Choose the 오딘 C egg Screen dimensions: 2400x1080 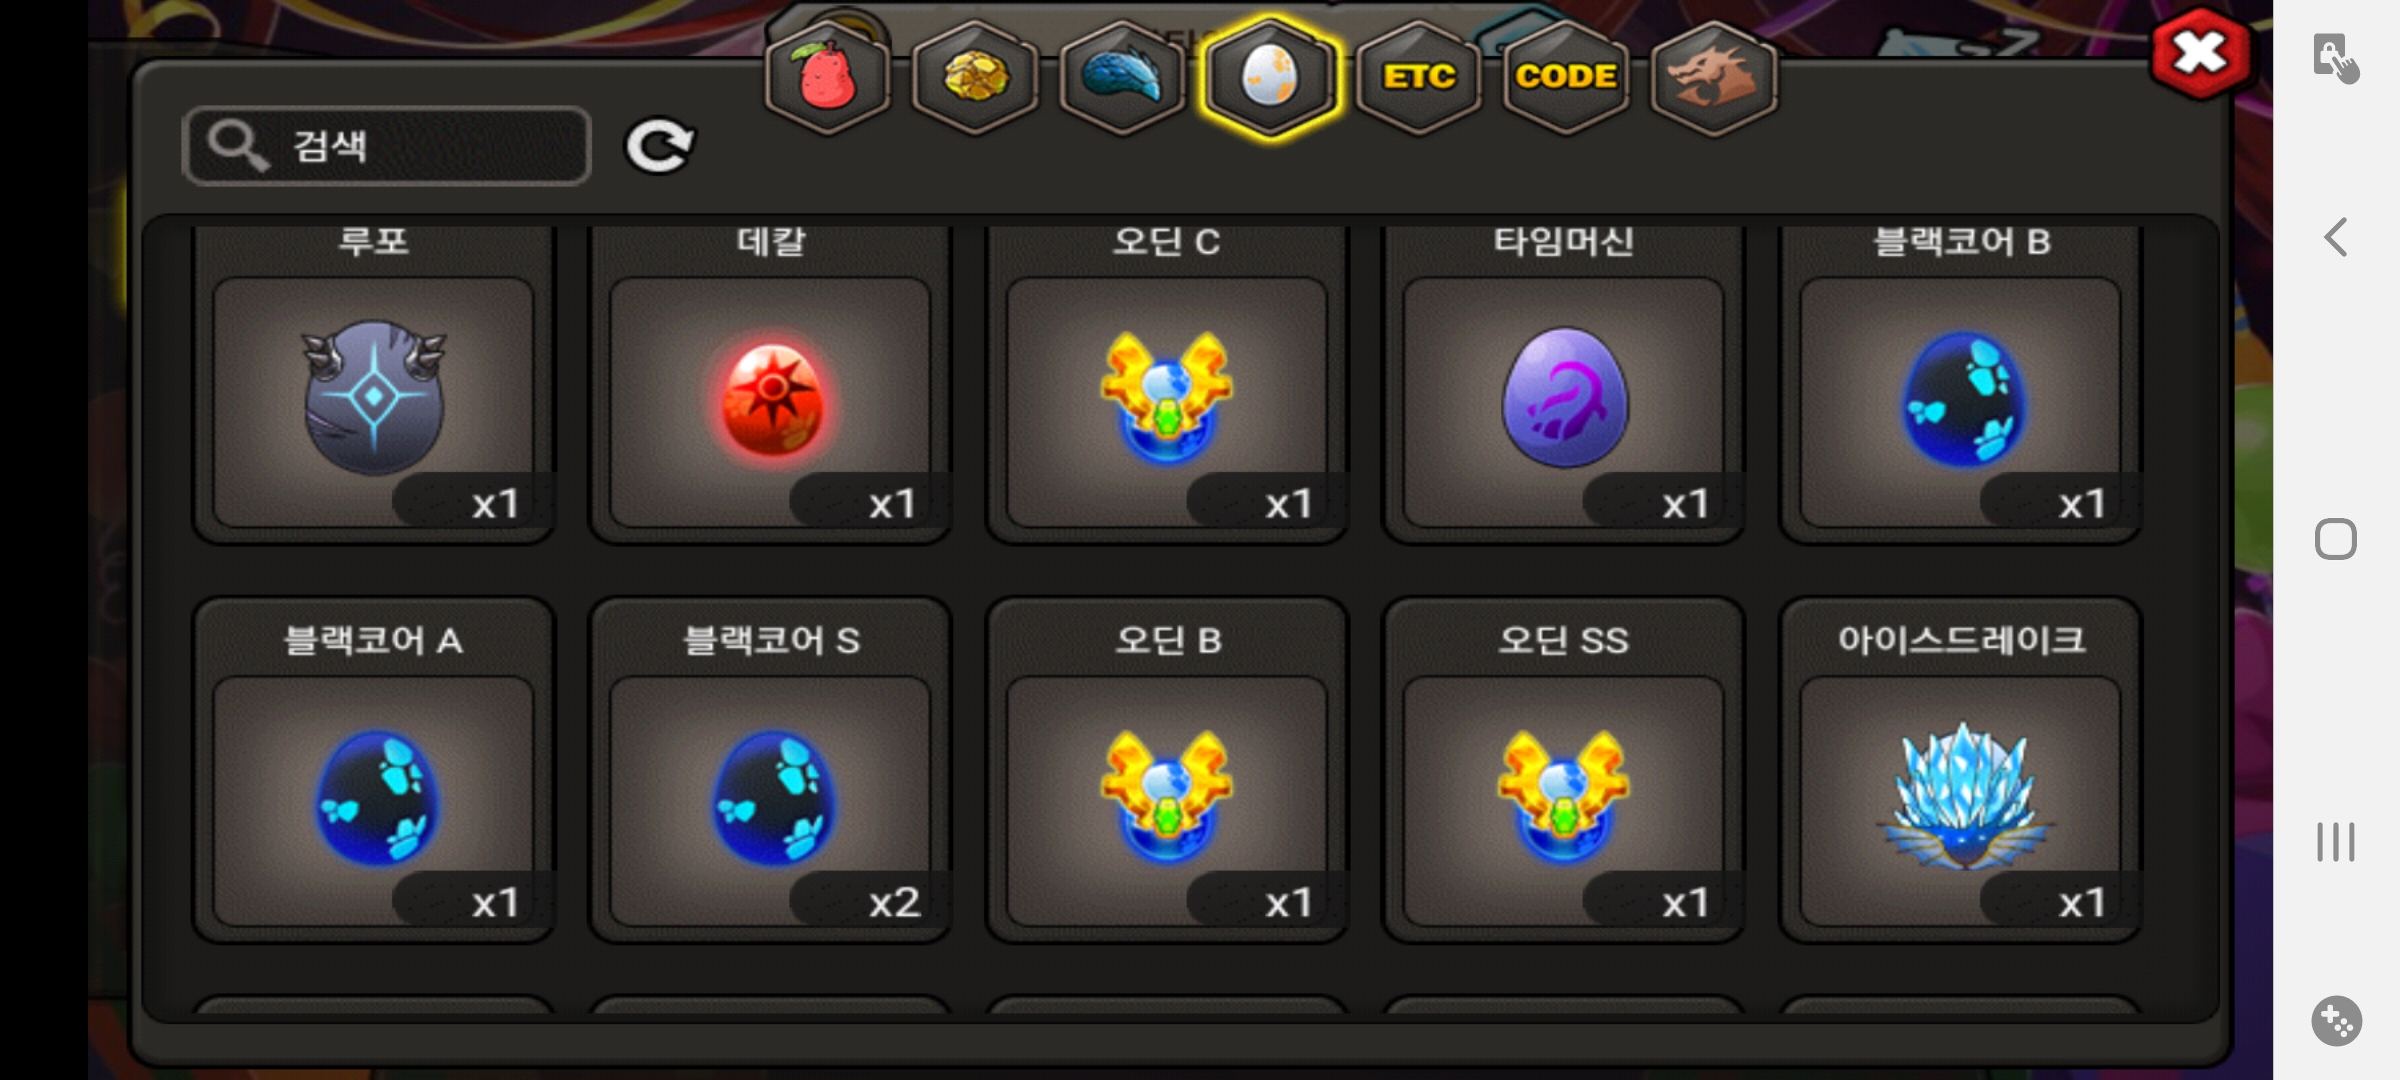(1167, 384)
